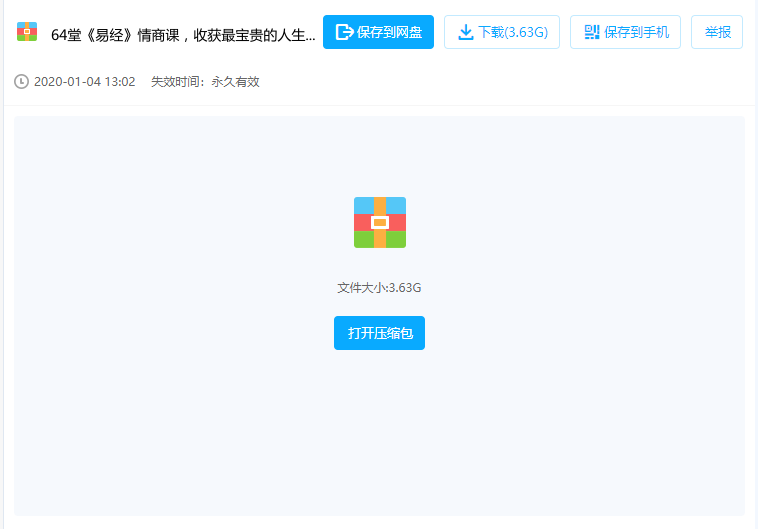Click the 永久有效 expiry value
Screen dimensions: 758x529
(235, 82)
